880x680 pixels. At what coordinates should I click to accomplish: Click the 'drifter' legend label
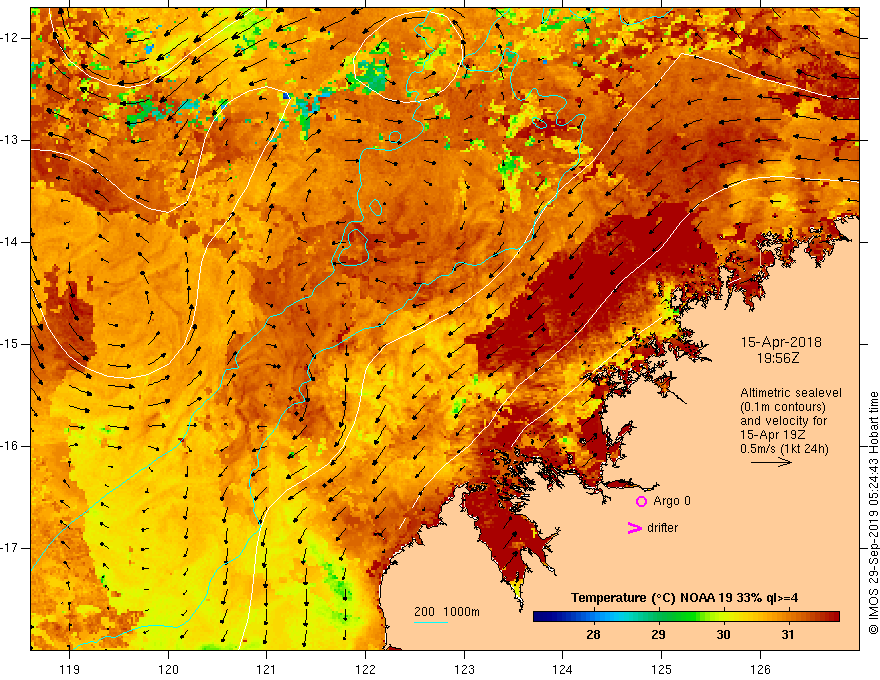click(662, 528)
